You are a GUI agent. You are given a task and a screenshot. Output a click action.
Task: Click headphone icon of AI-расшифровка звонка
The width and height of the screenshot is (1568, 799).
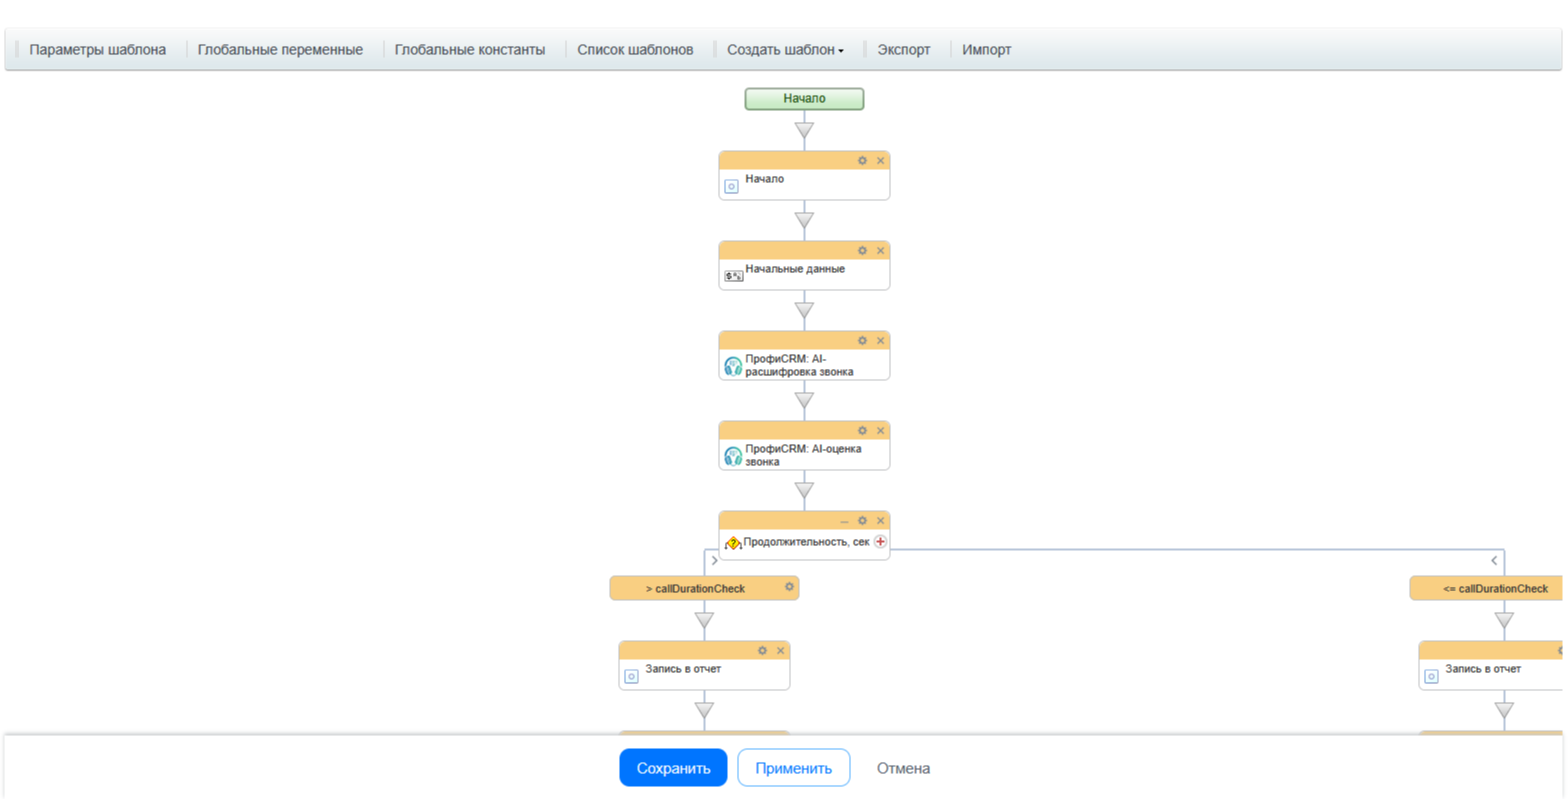click(733, 366)
